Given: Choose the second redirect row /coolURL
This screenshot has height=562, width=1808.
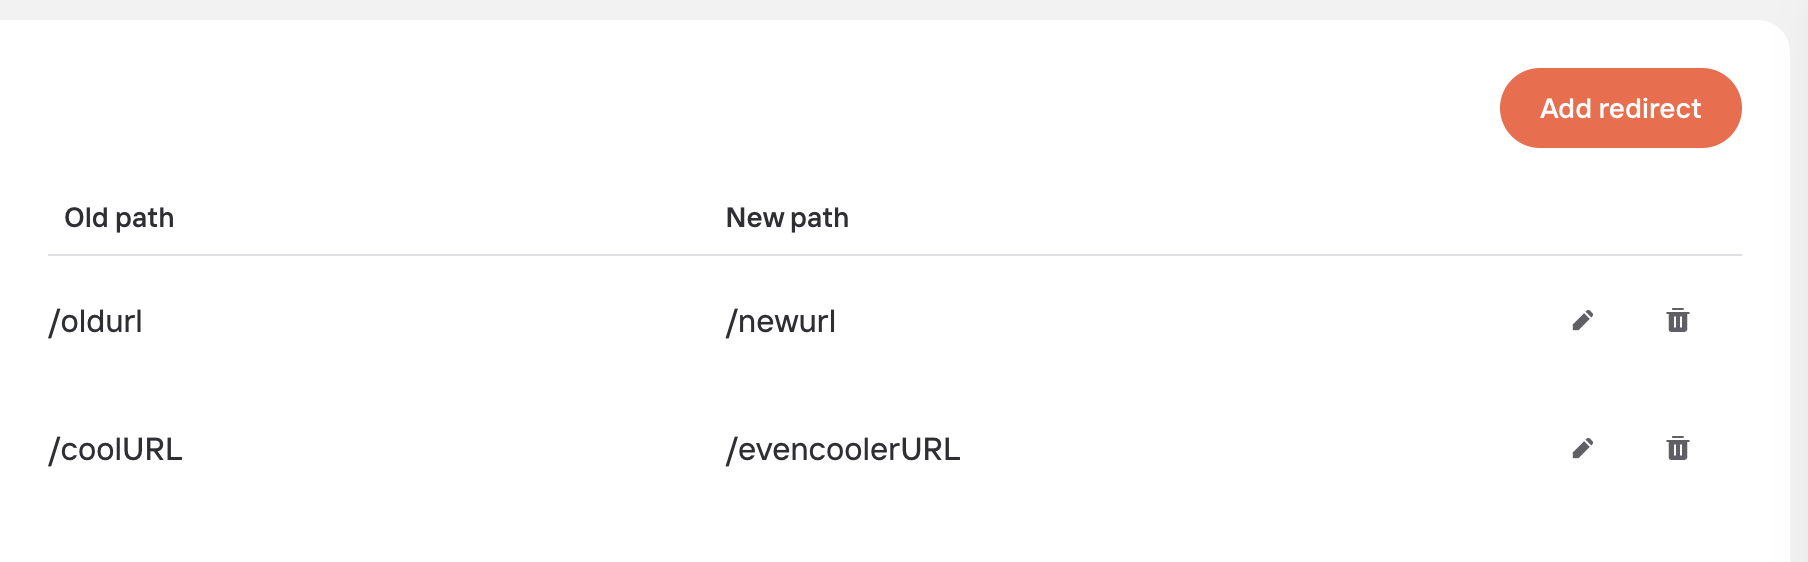Looking at the screenshot, I should click(895, 449).
